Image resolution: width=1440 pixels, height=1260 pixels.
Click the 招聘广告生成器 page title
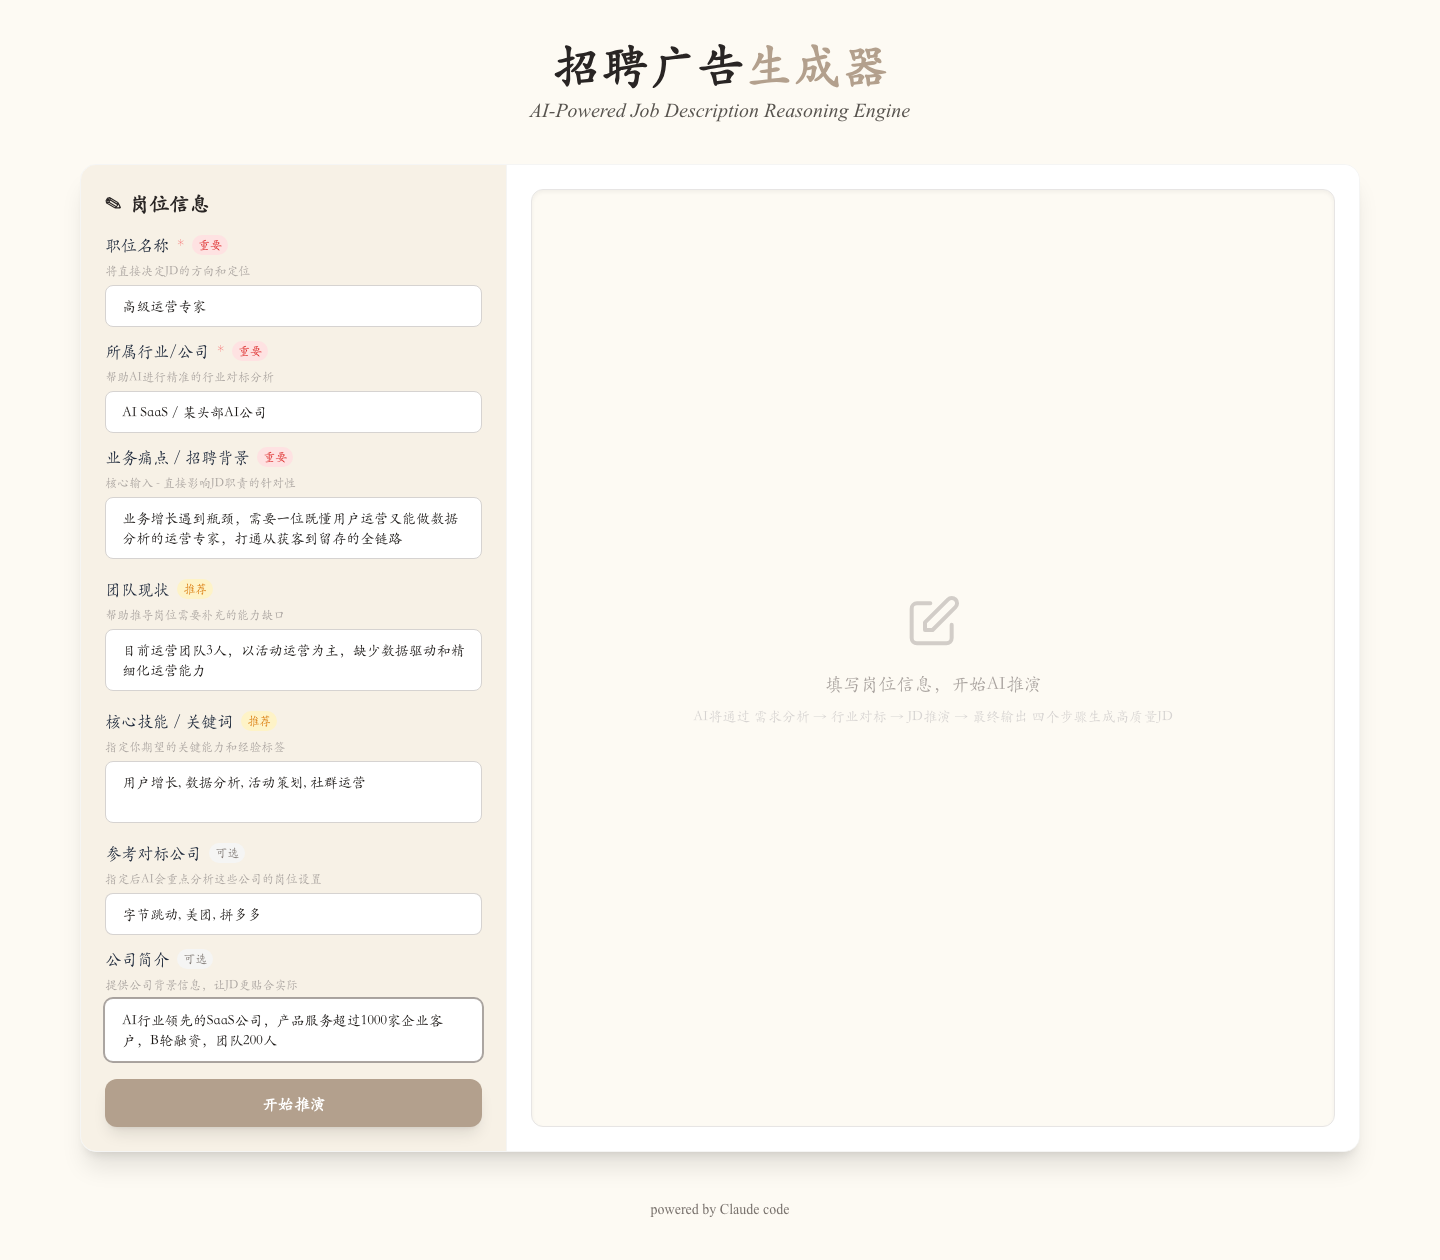(x=720, y=68)
